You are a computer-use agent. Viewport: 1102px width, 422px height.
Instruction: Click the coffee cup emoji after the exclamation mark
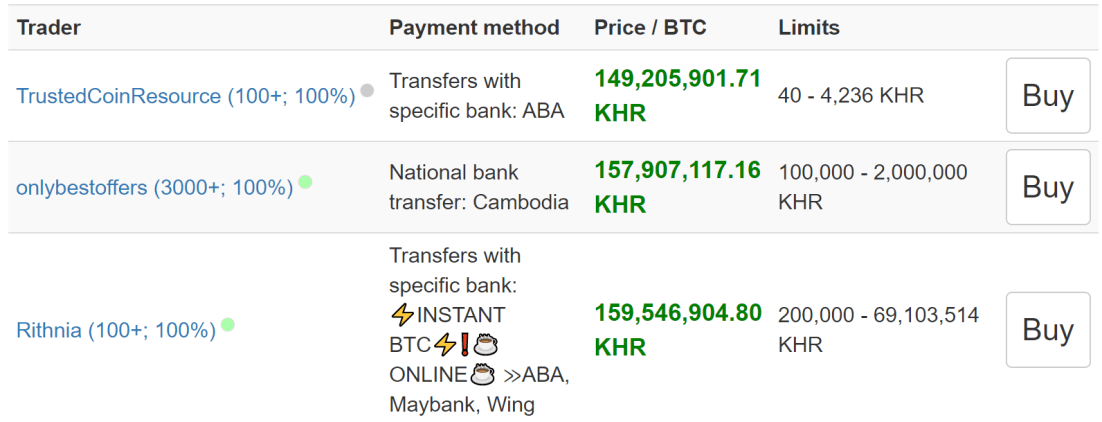[484, 345]
